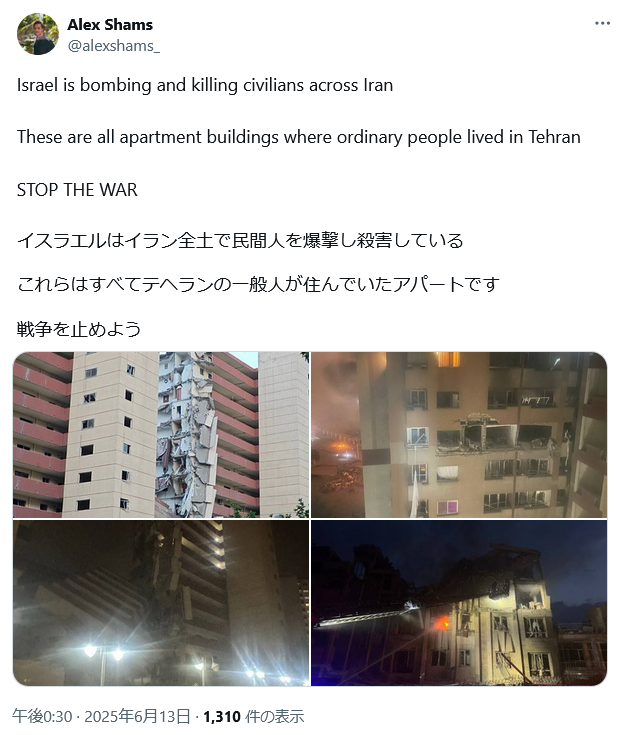Open the @alexshams_ handle link
This screenshot has width=632, height=735.
click(x=113, y=46)
